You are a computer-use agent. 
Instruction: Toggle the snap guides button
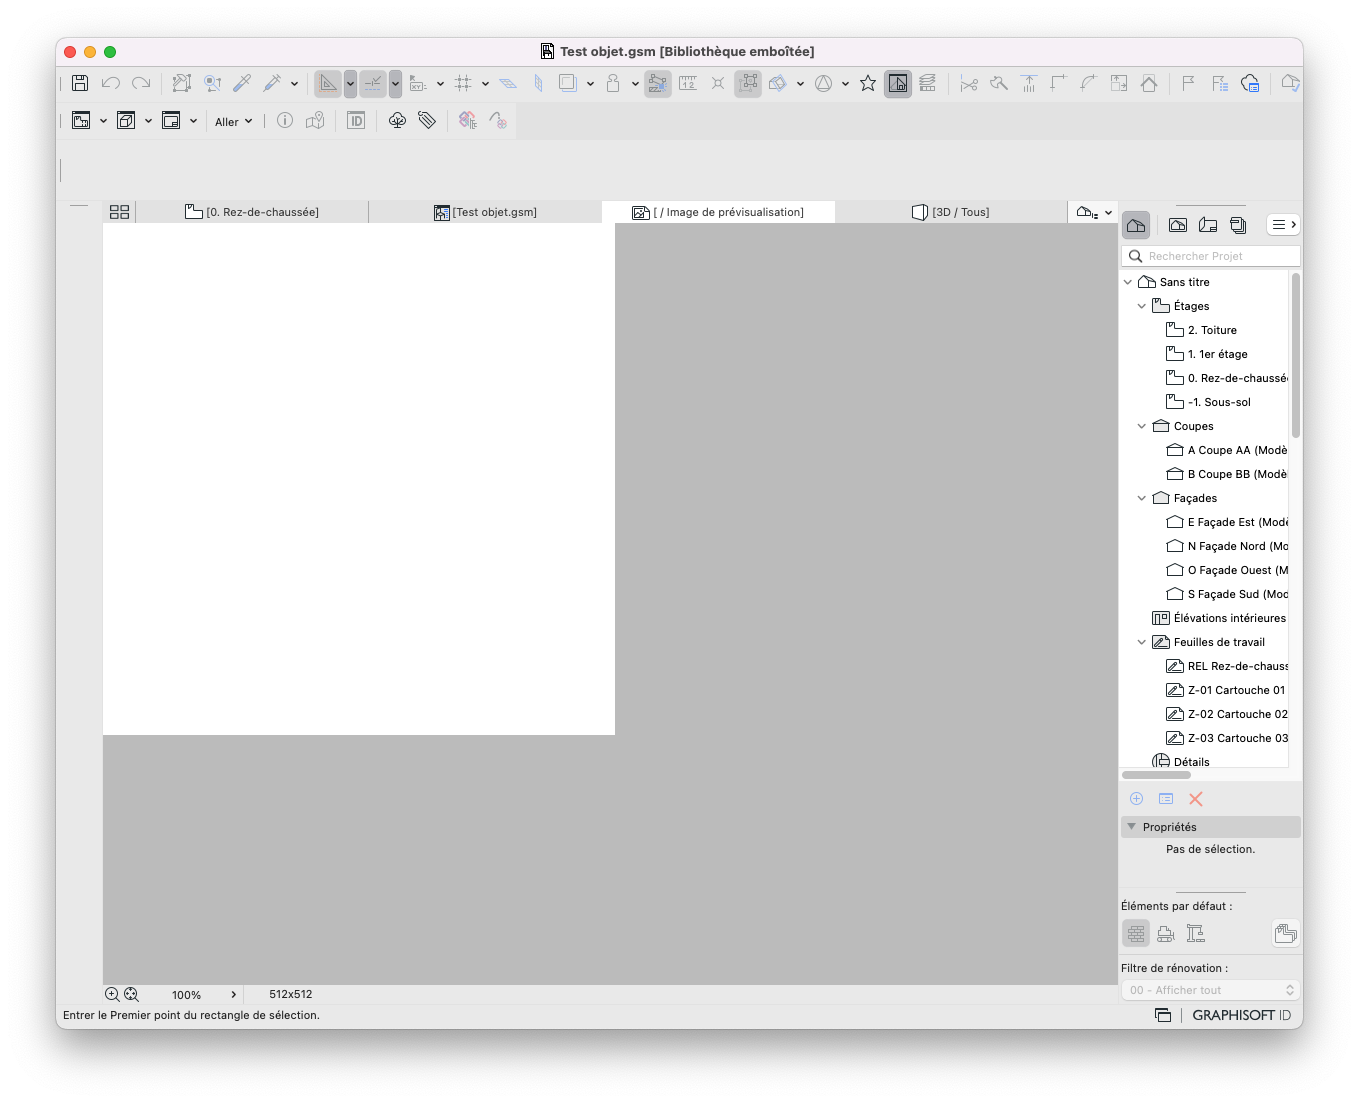pyautogui.click(x=373, y=84)
